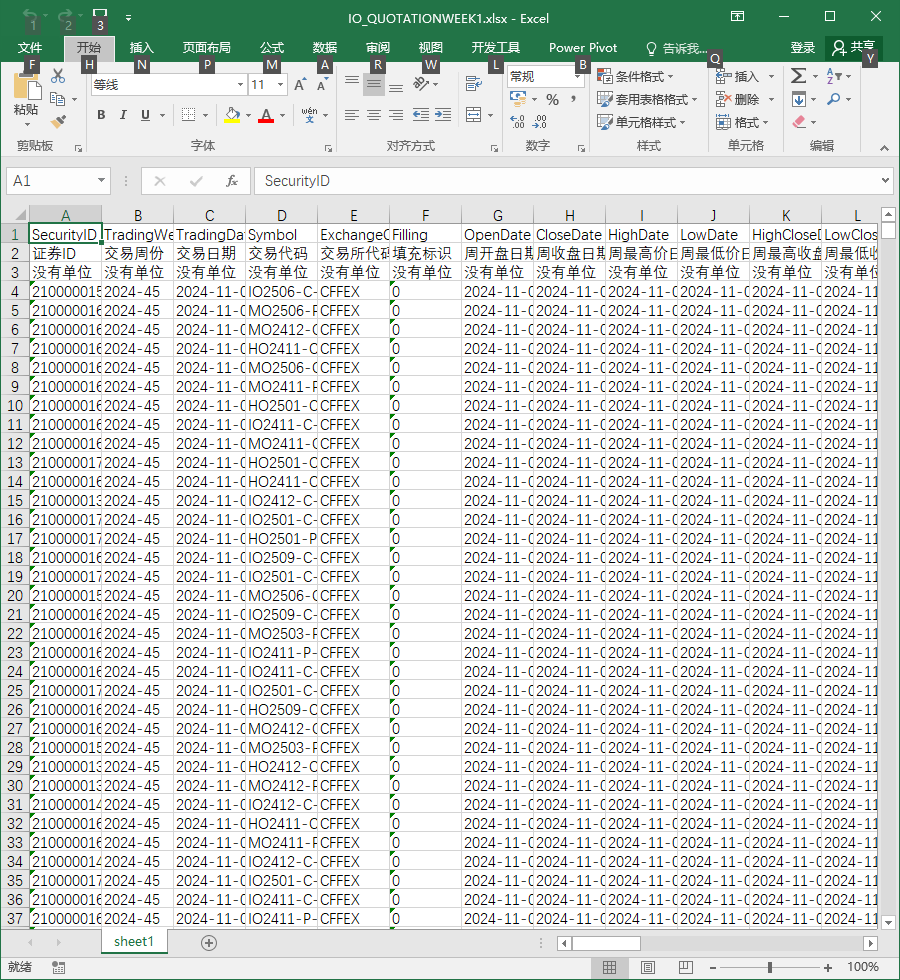
Task: Add a new sheet with plus icon
Action: pos(209,942)
